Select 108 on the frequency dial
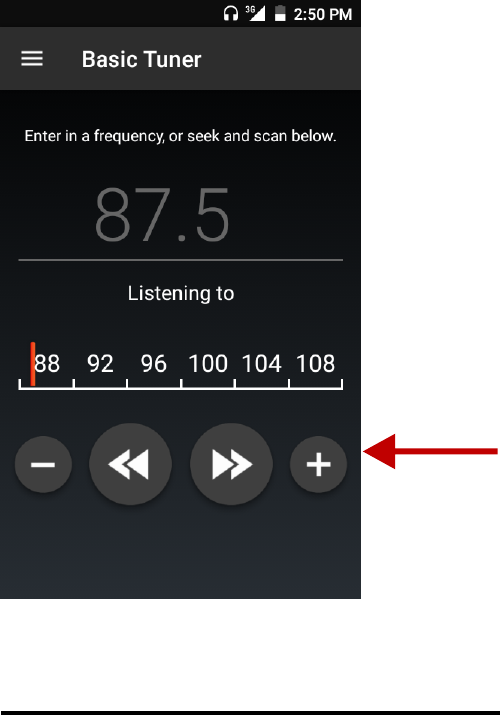 click(315, 363)
